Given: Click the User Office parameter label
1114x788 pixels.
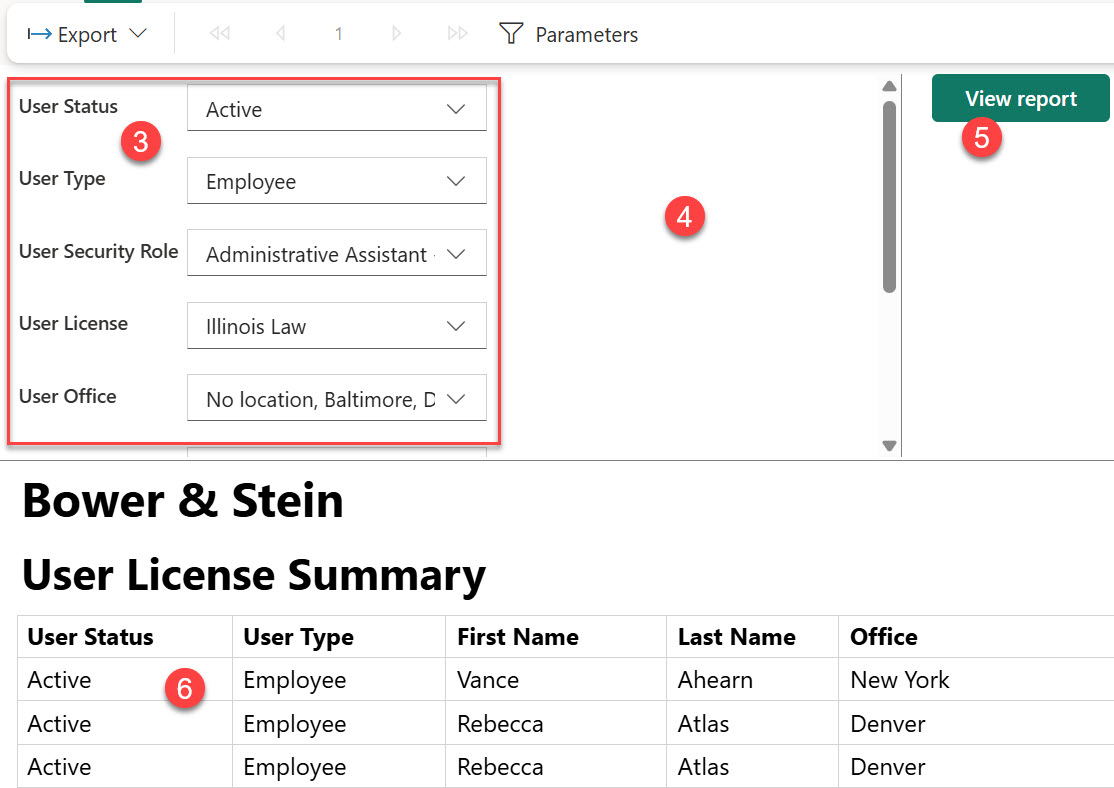Looking at the screenshot, I should pyautogui.click(x=68, y=396).
